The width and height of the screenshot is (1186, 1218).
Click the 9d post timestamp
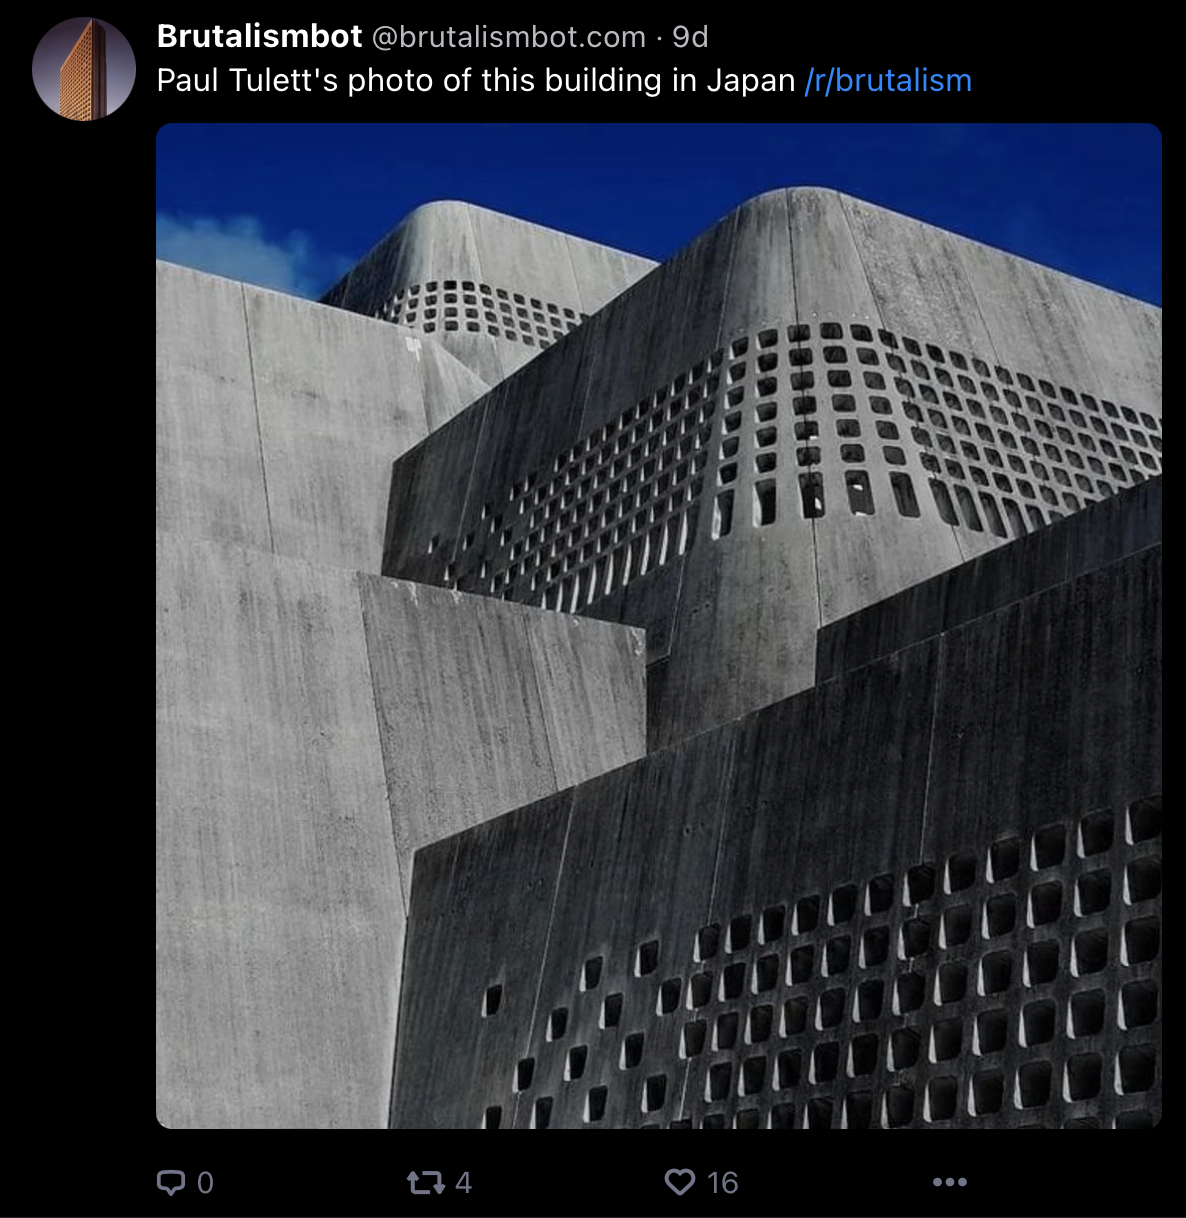[690, 37]
